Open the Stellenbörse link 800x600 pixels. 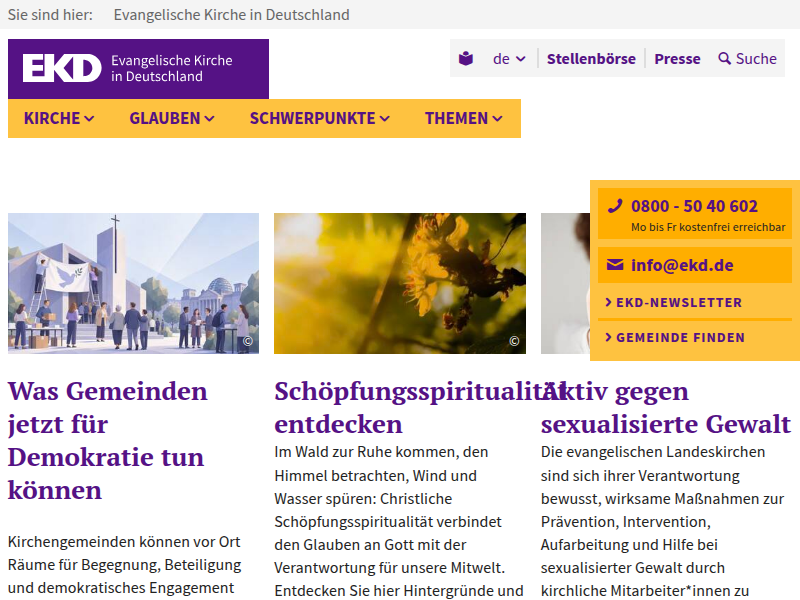(x=591, y=59)
